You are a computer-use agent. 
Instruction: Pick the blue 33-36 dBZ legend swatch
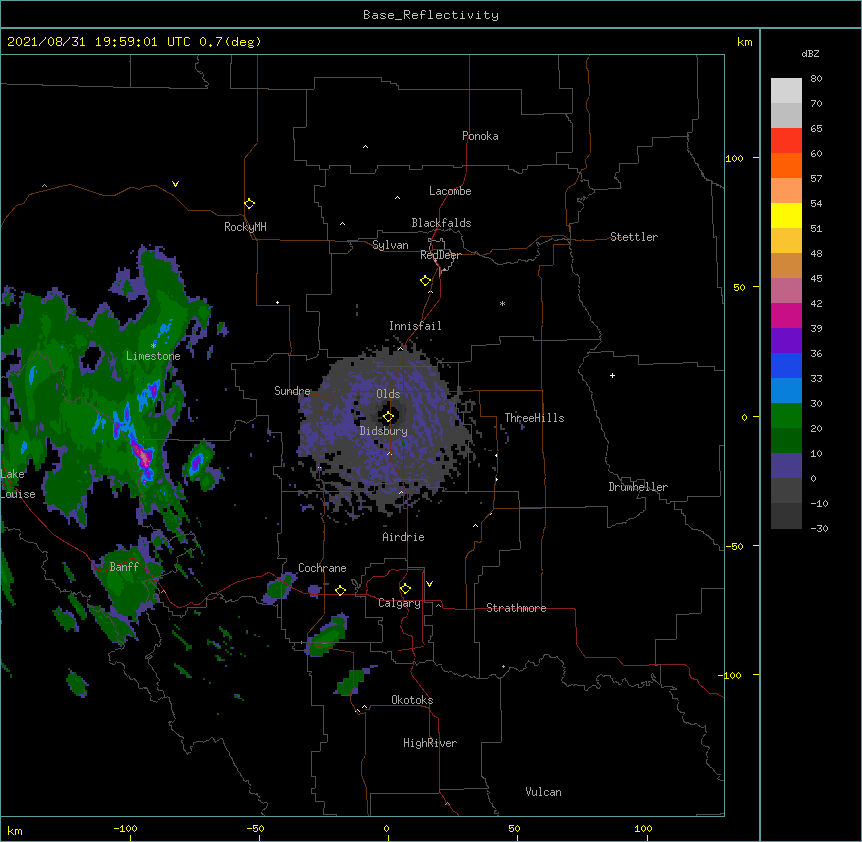[786, 365]
